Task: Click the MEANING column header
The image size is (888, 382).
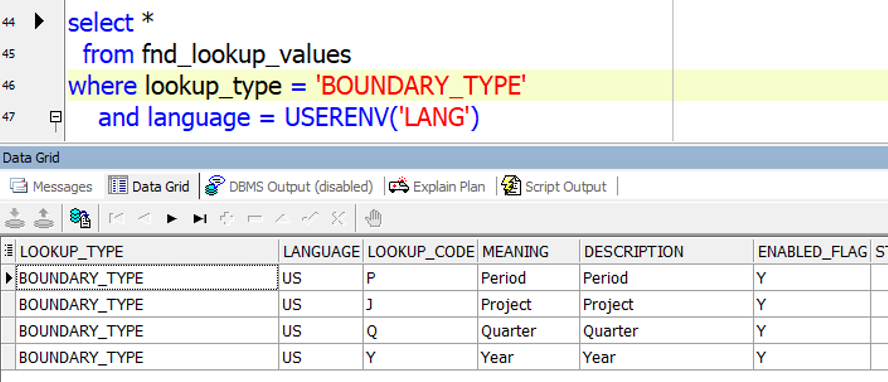Action: 529,251
